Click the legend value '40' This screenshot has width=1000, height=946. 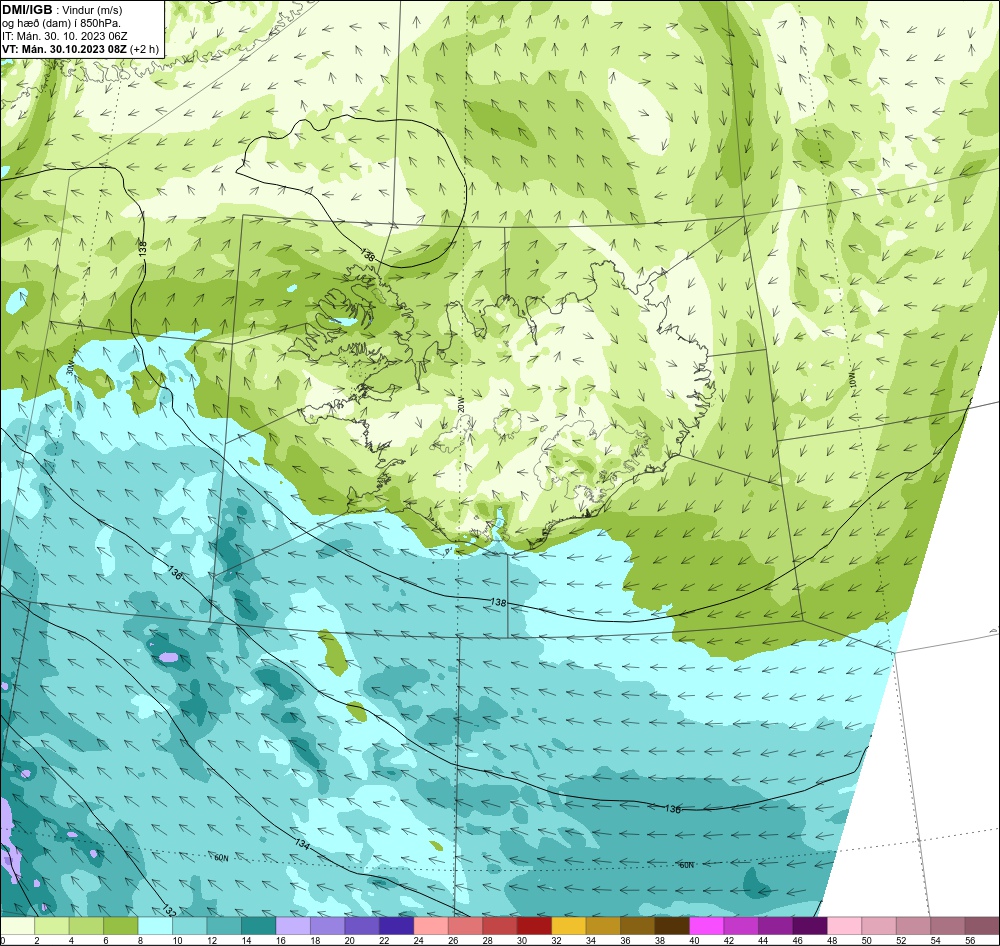(694, 940)
